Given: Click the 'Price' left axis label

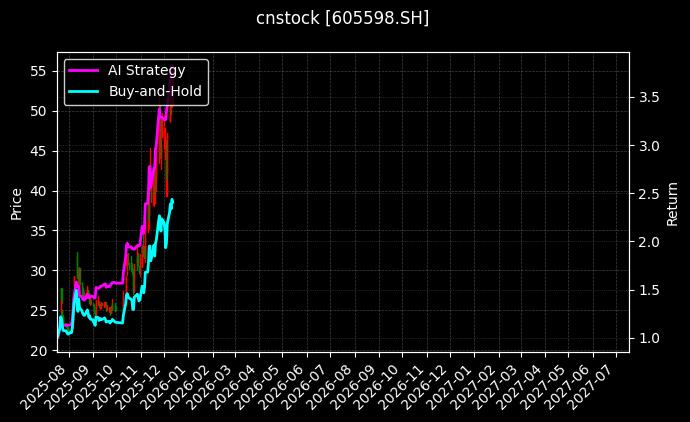Looking at the screenshot, I should coord(16,202).
